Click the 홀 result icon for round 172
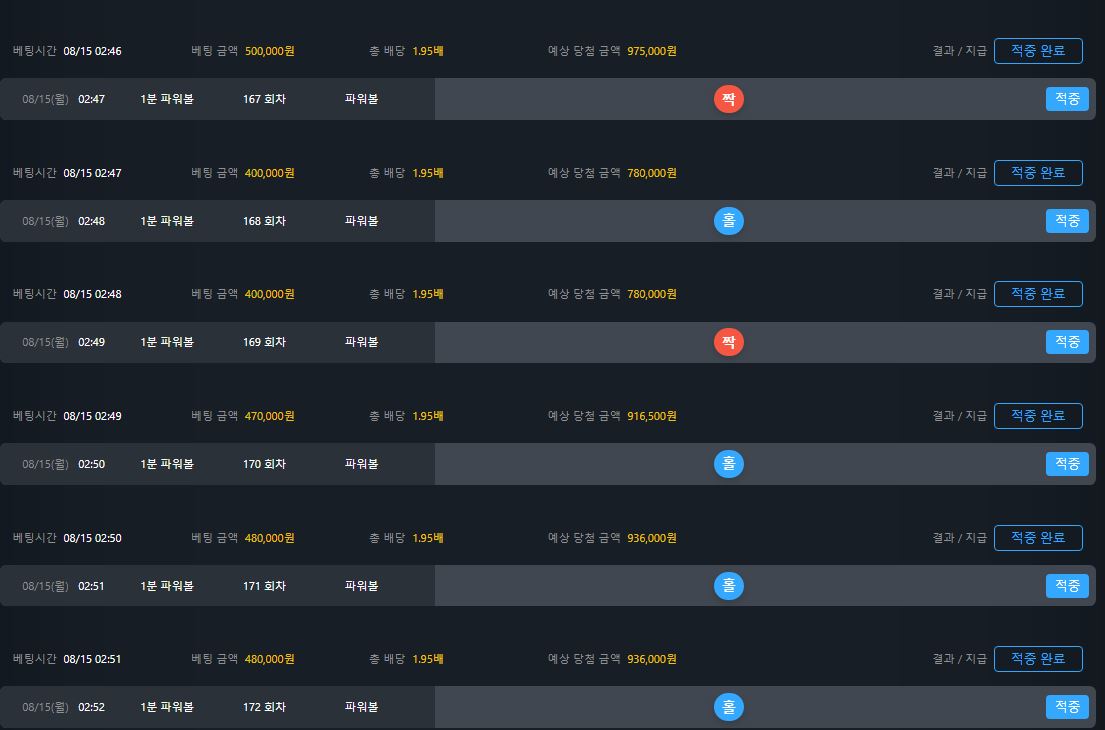Viewport: 1105px width, 730px height. pos(729,707)
